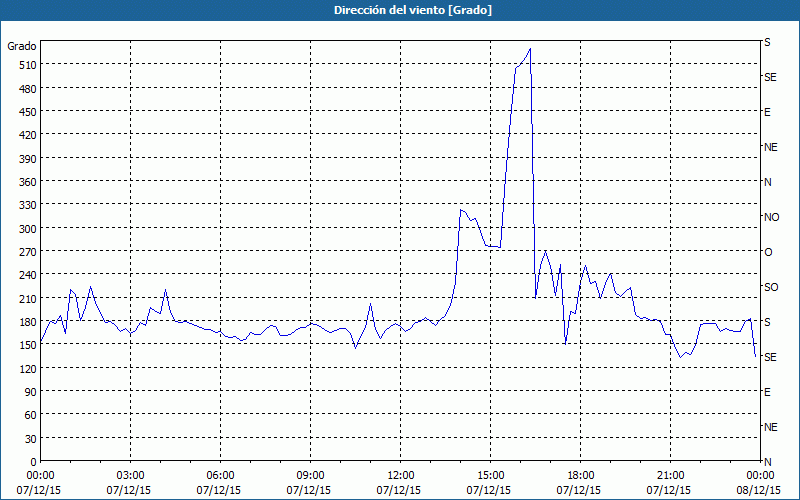The width and height of the screenshot is (800, 500).
Task: Select the "NO" compass label on right axis
Action: (771, 217)
